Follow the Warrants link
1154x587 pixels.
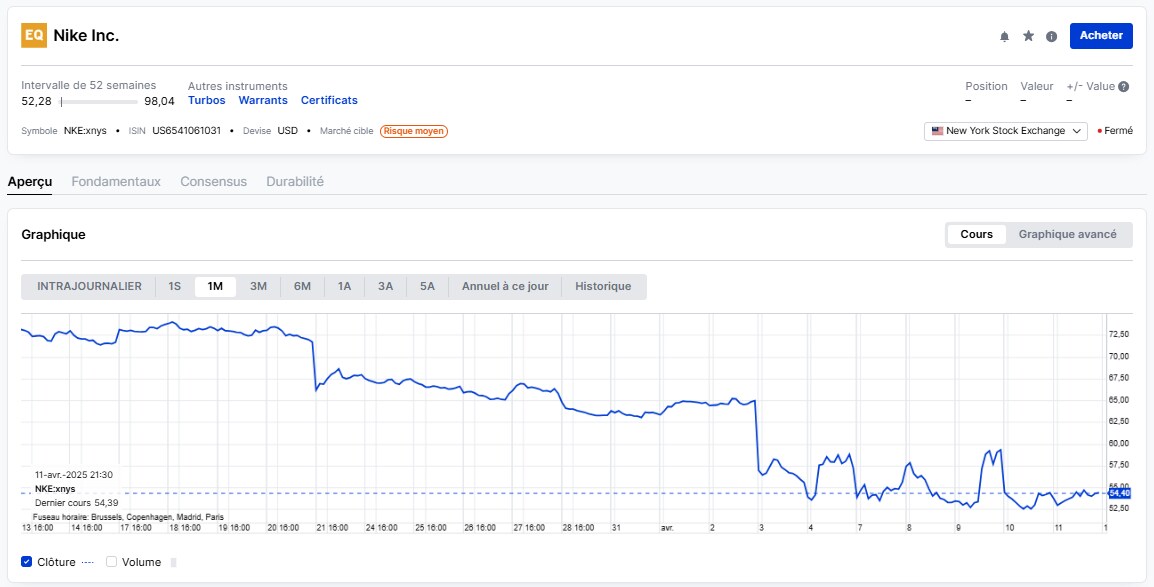[263, 100]
